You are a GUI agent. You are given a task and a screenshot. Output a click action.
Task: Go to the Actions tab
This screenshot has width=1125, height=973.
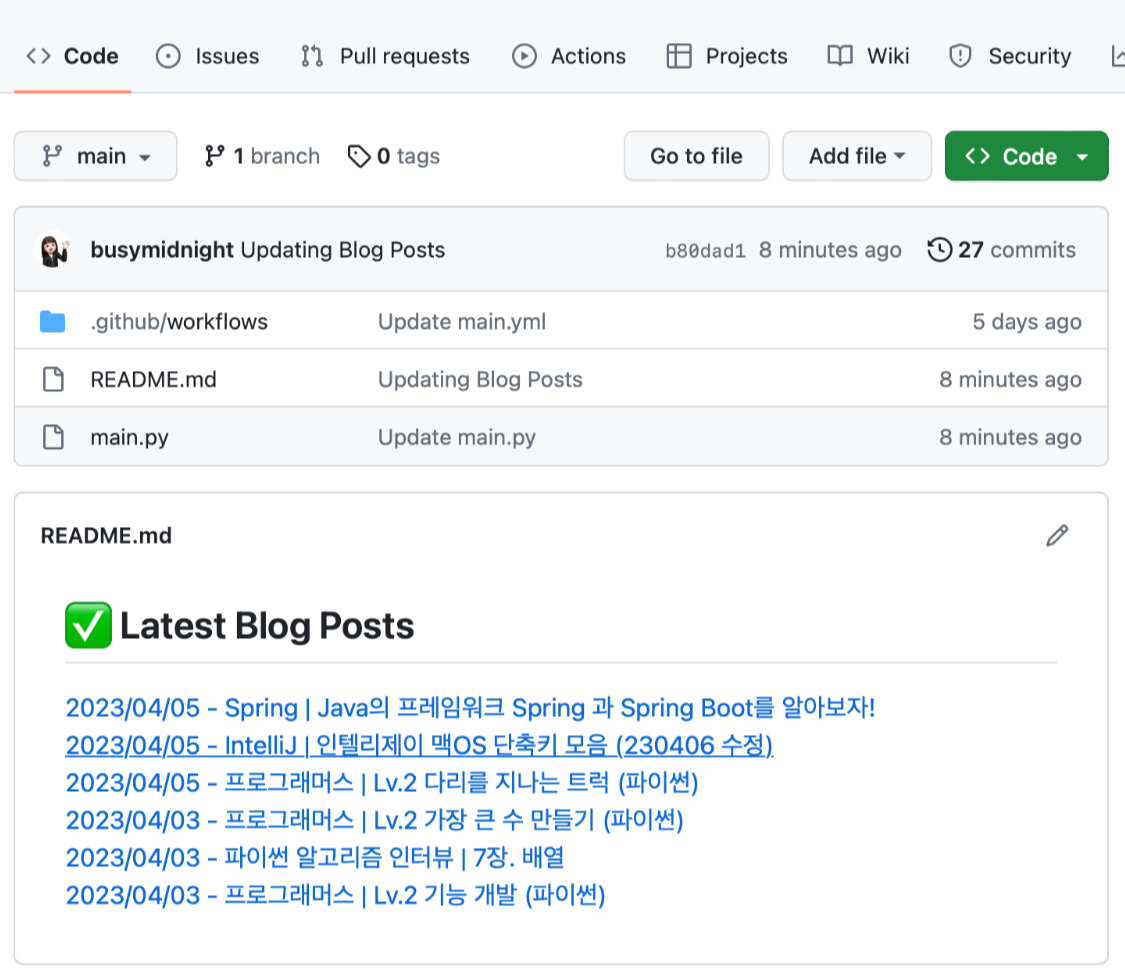pos(568,56)
